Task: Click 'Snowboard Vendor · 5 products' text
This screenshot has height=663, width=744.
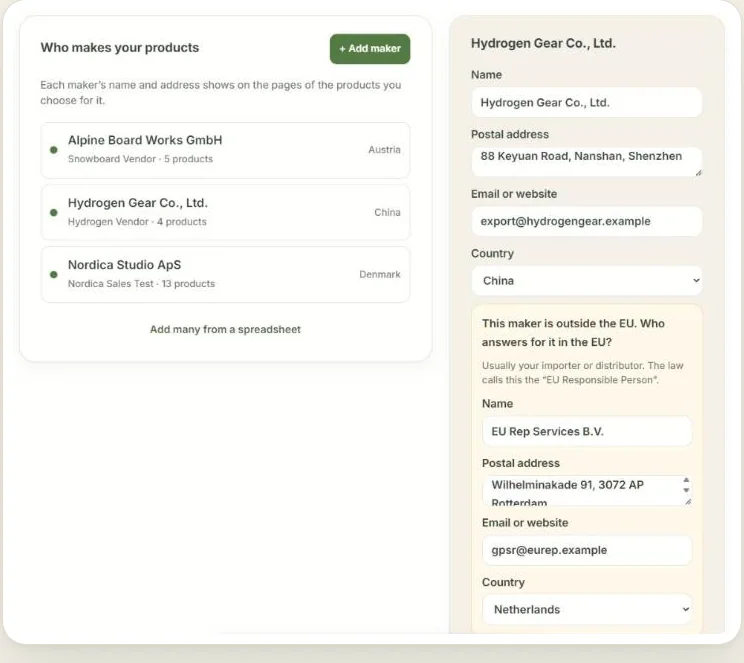Action: tap(140, 159)
